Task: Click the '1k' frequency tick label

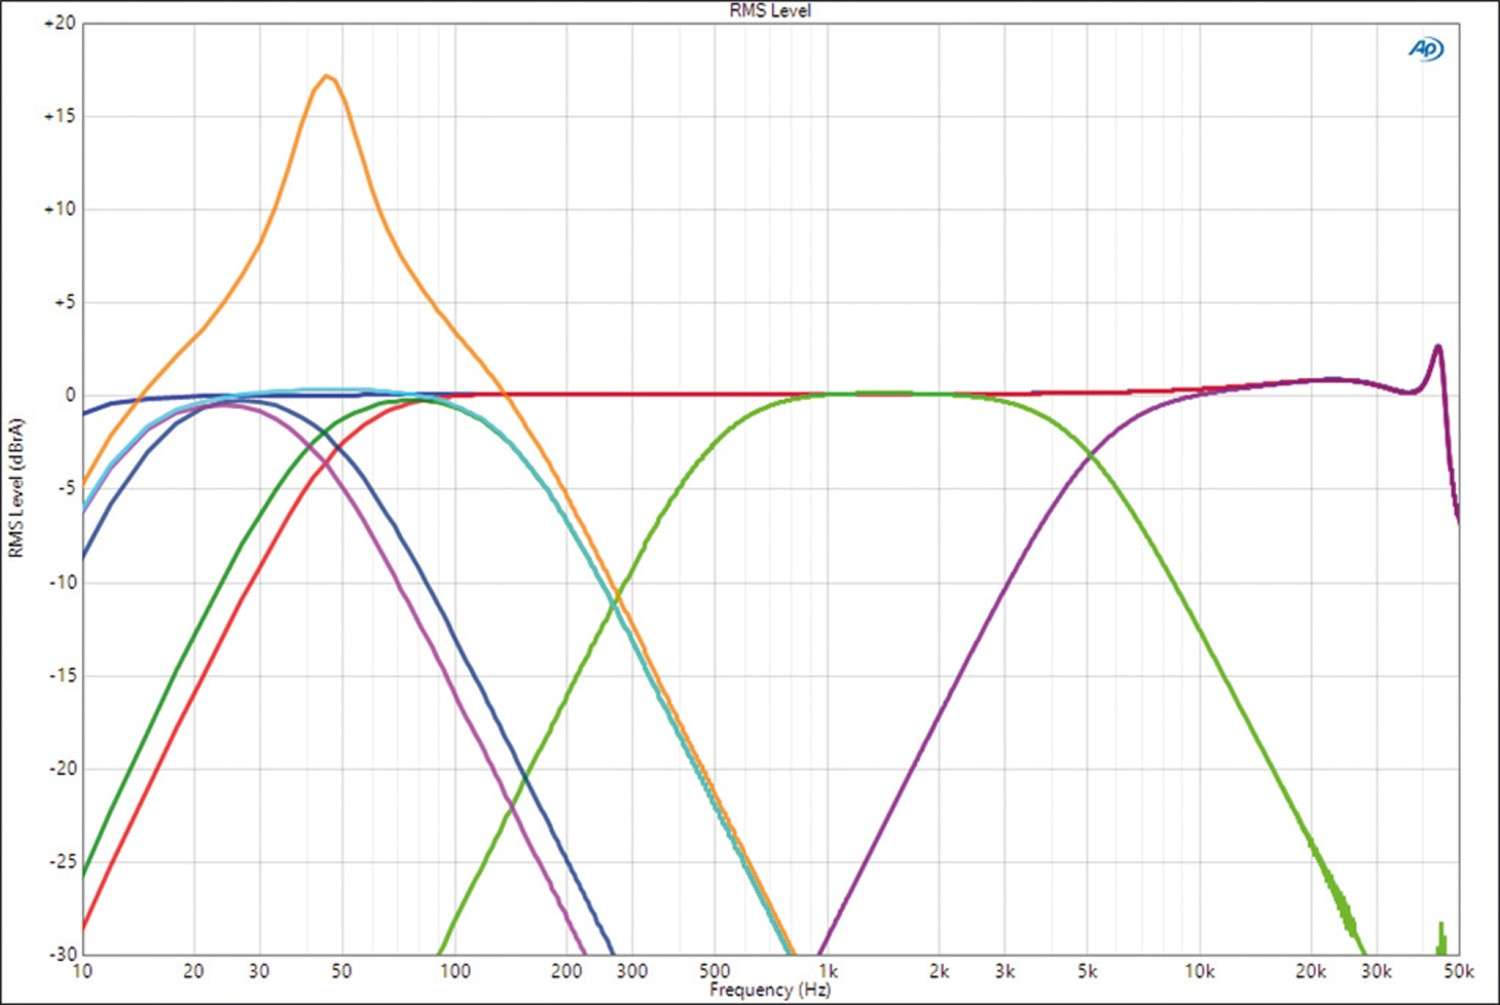Action: (827, 971)
